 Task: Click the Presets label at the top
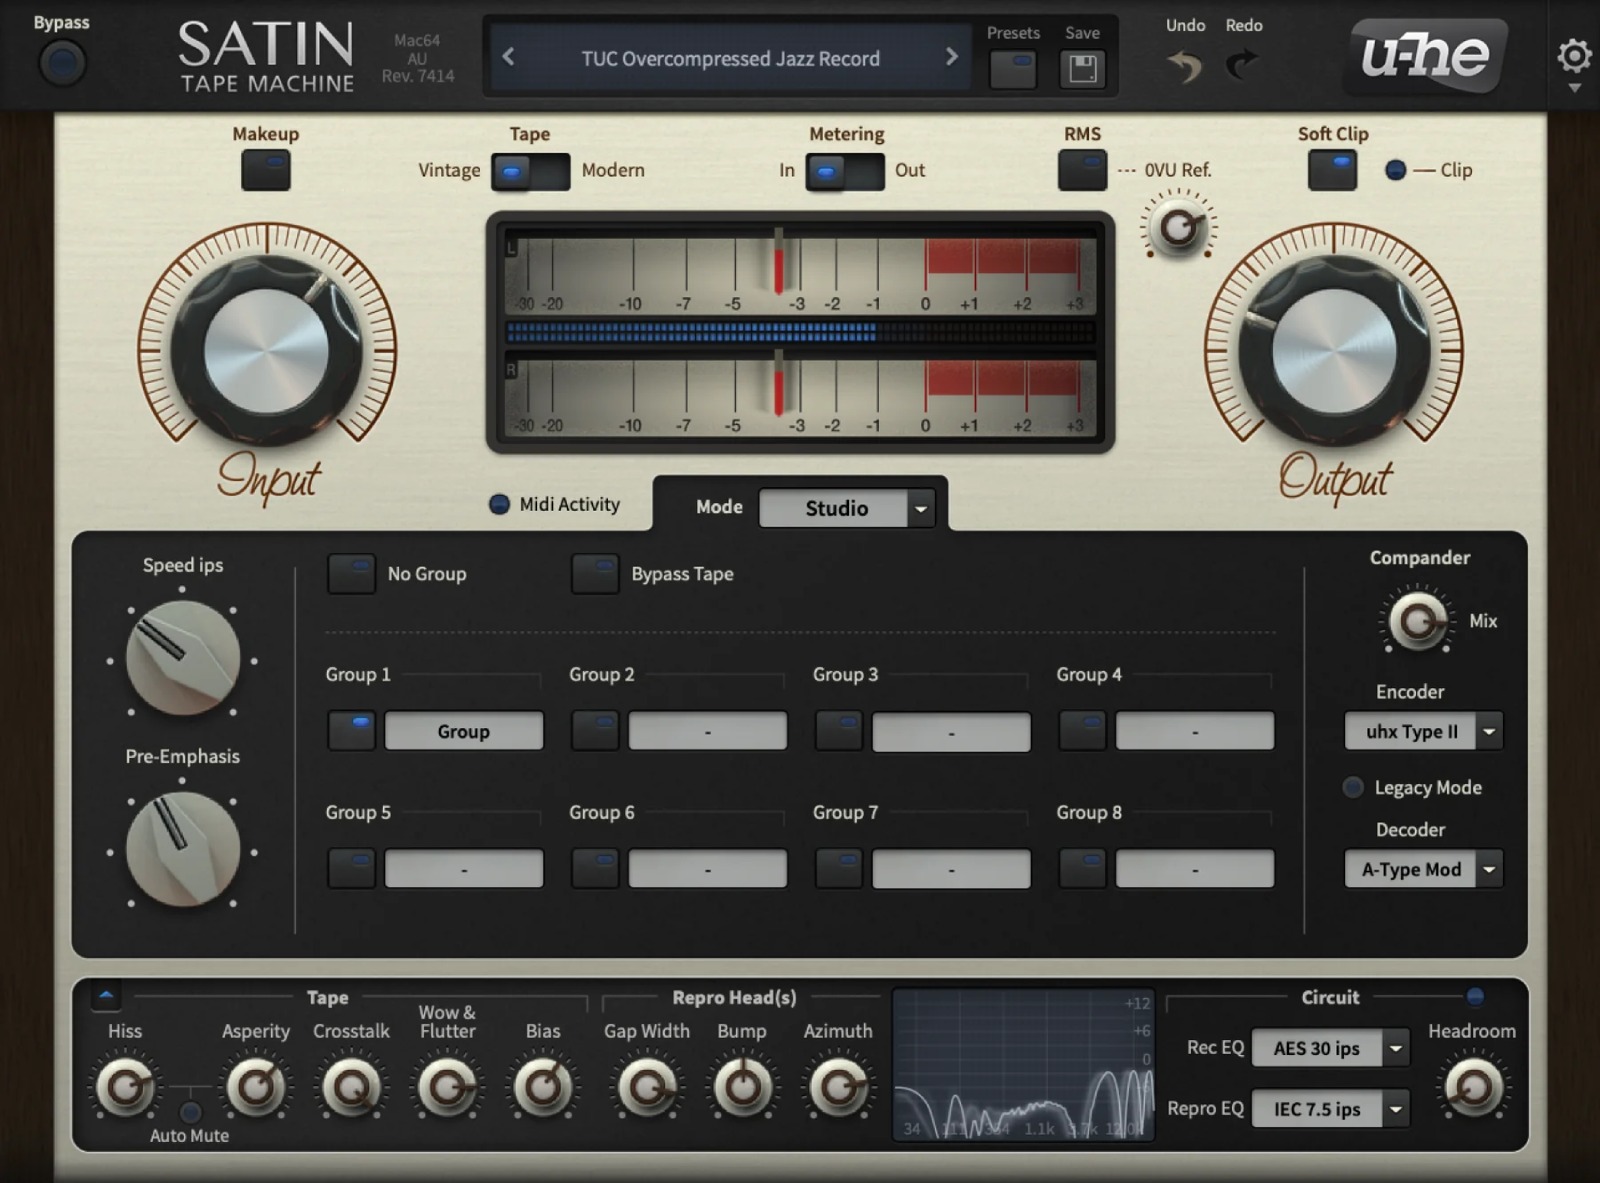coord(1012,33)
